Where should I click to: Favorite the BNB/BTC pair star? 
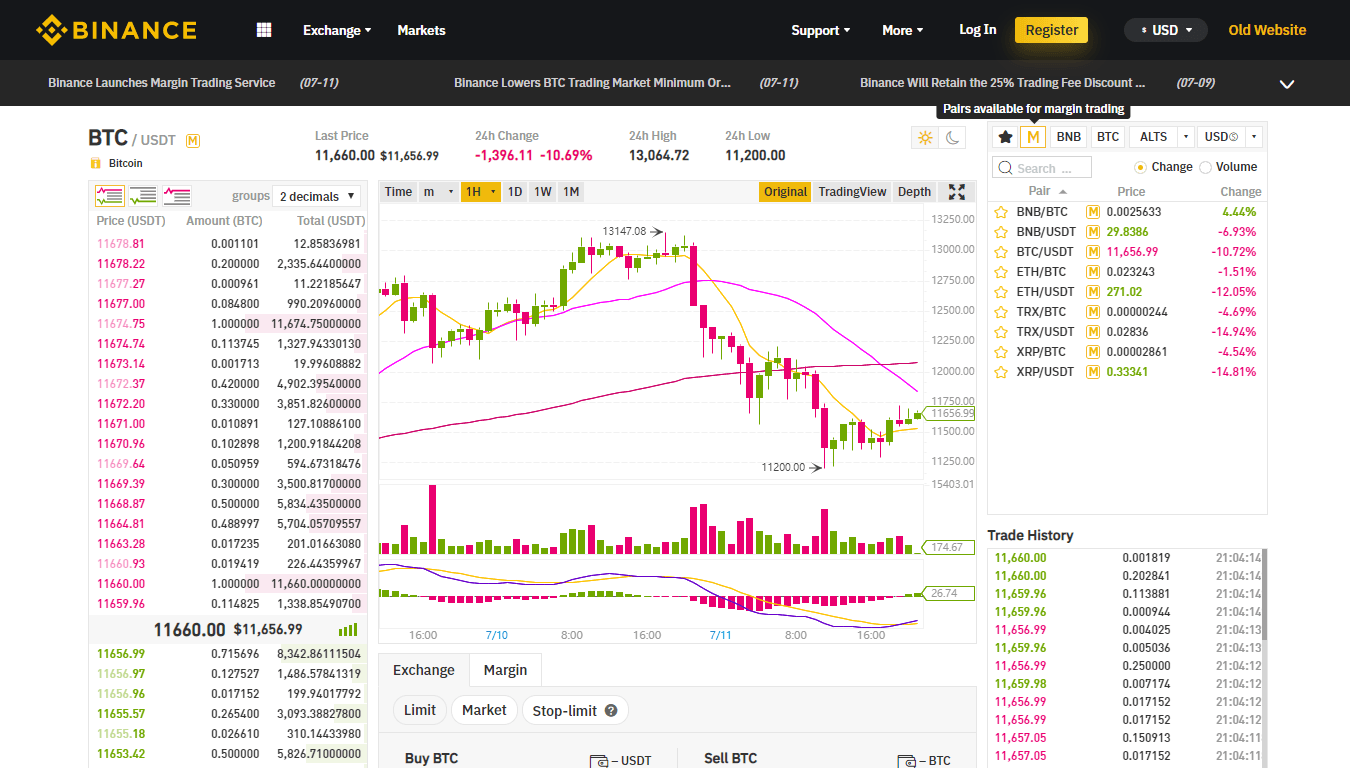[x=999, y=212]
